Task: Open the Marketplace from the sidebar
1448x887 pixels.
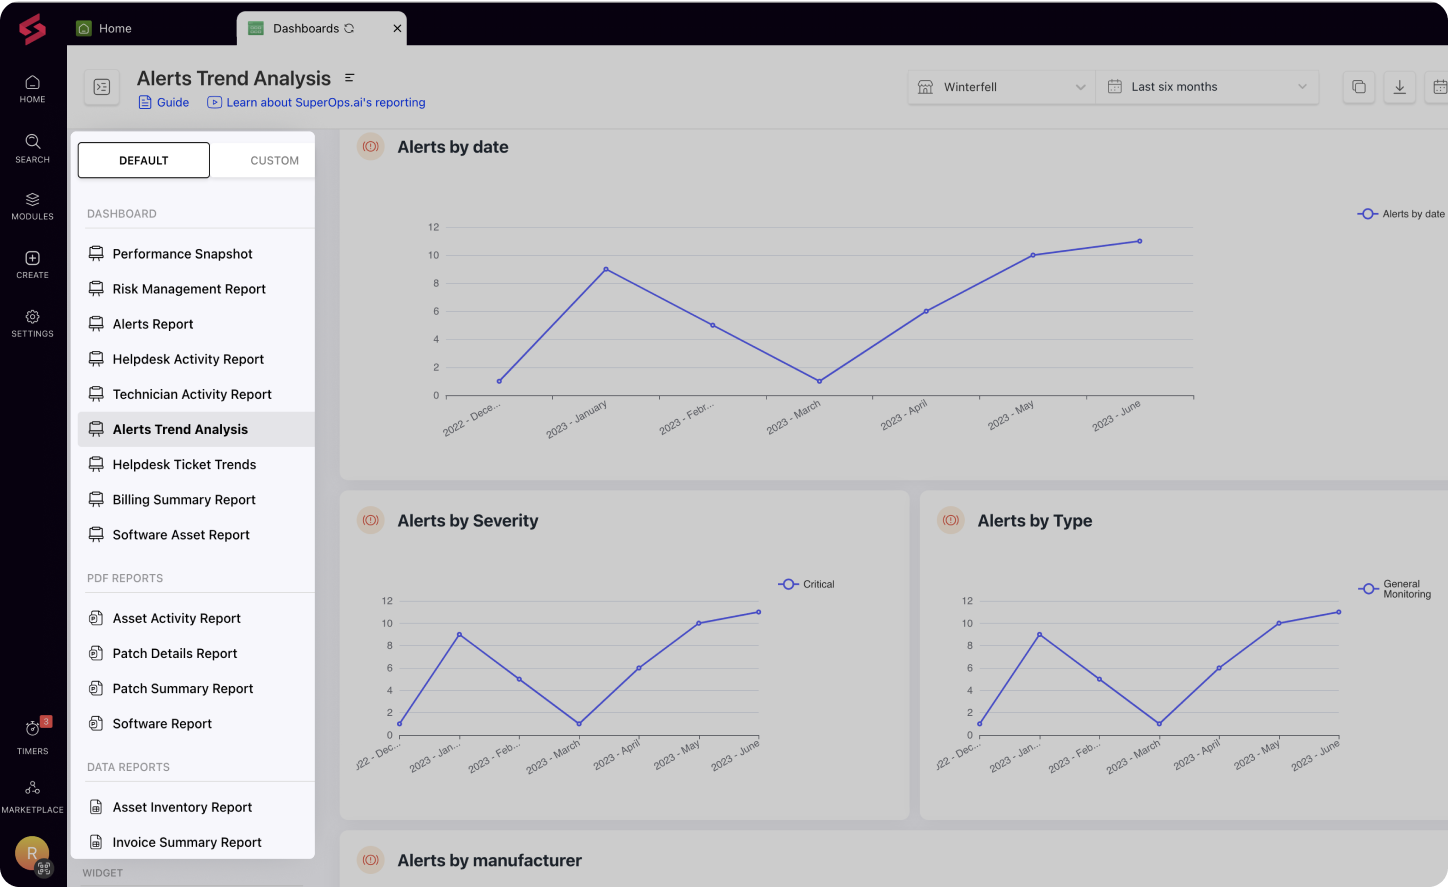Action: [x=32, y=793]
